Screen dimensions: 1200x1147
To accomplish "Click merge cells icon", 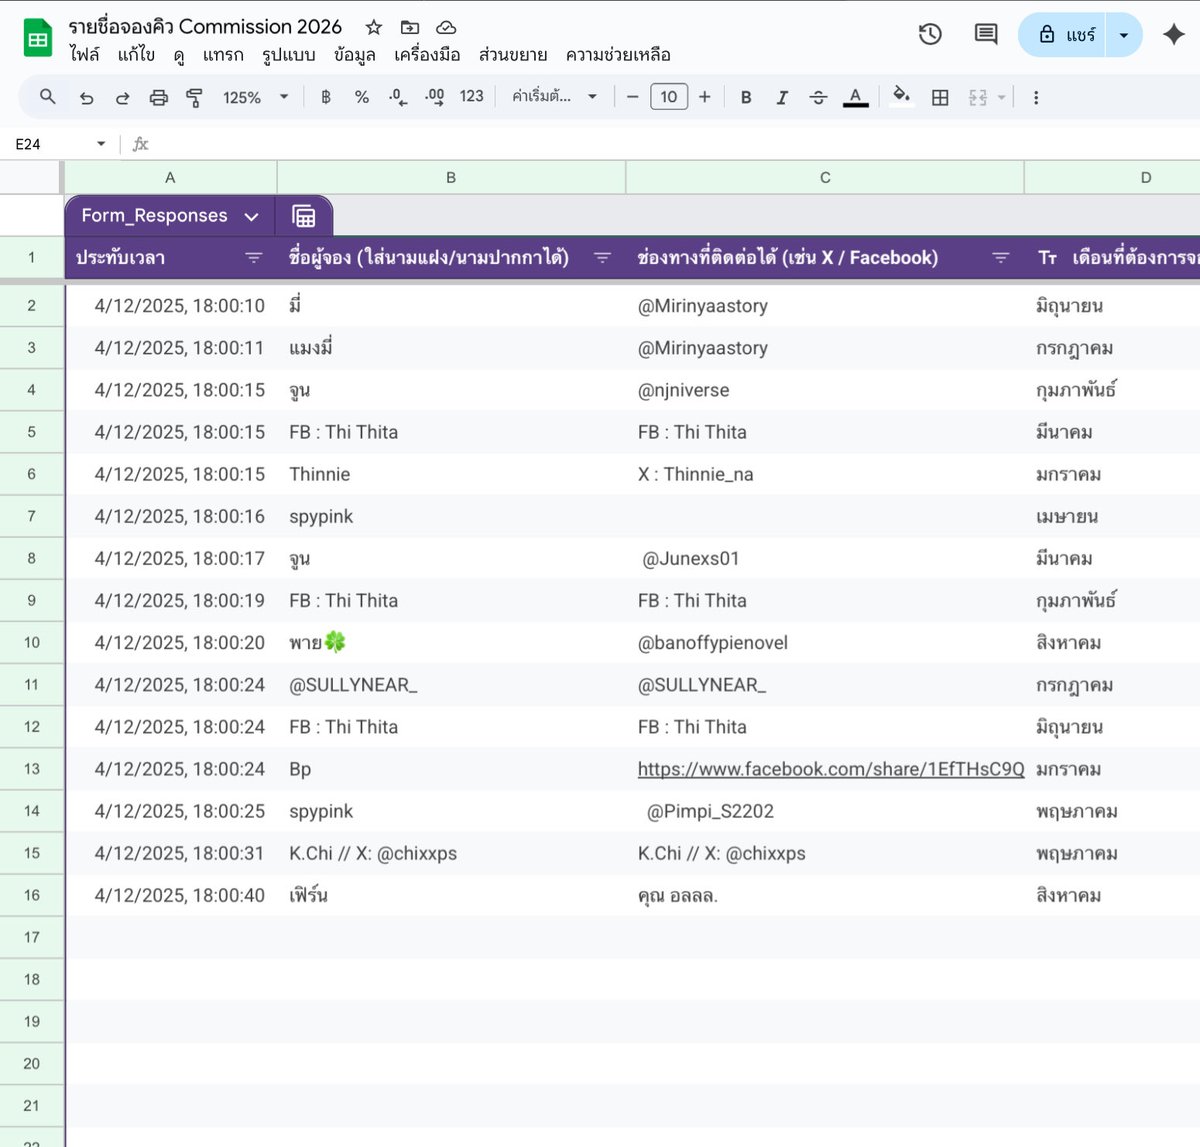I will point(978,97).
